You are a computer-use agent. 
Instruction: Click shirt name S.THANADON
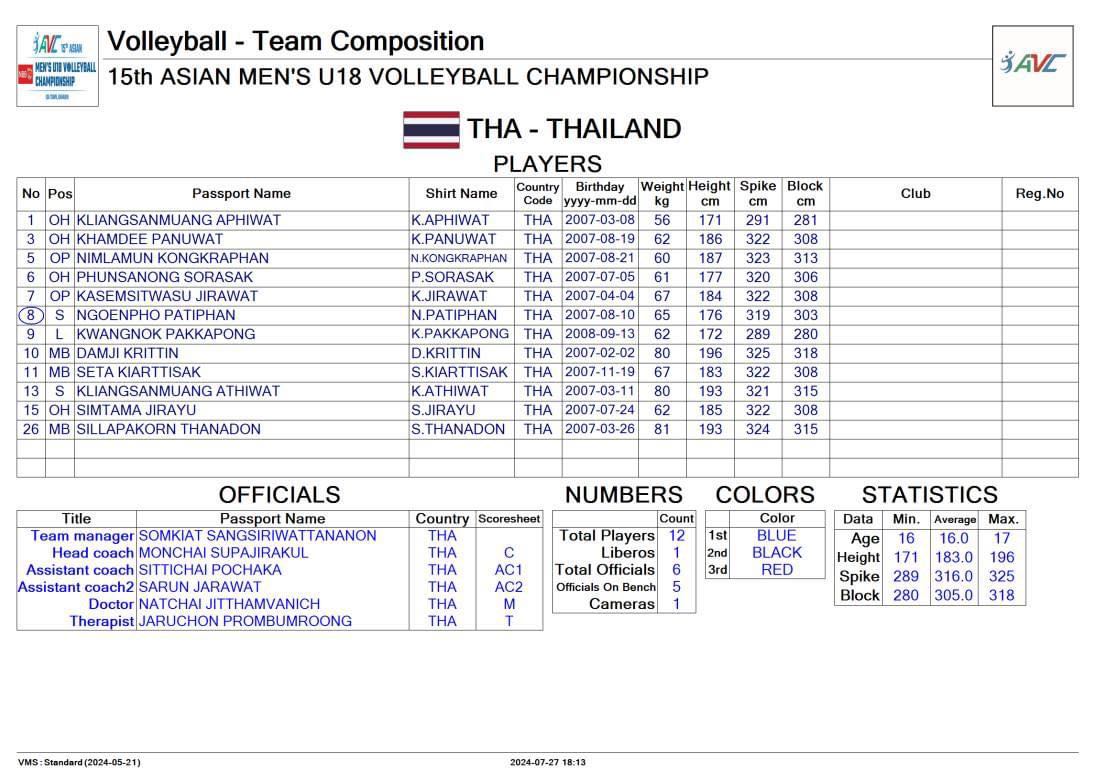coord(458,429)
